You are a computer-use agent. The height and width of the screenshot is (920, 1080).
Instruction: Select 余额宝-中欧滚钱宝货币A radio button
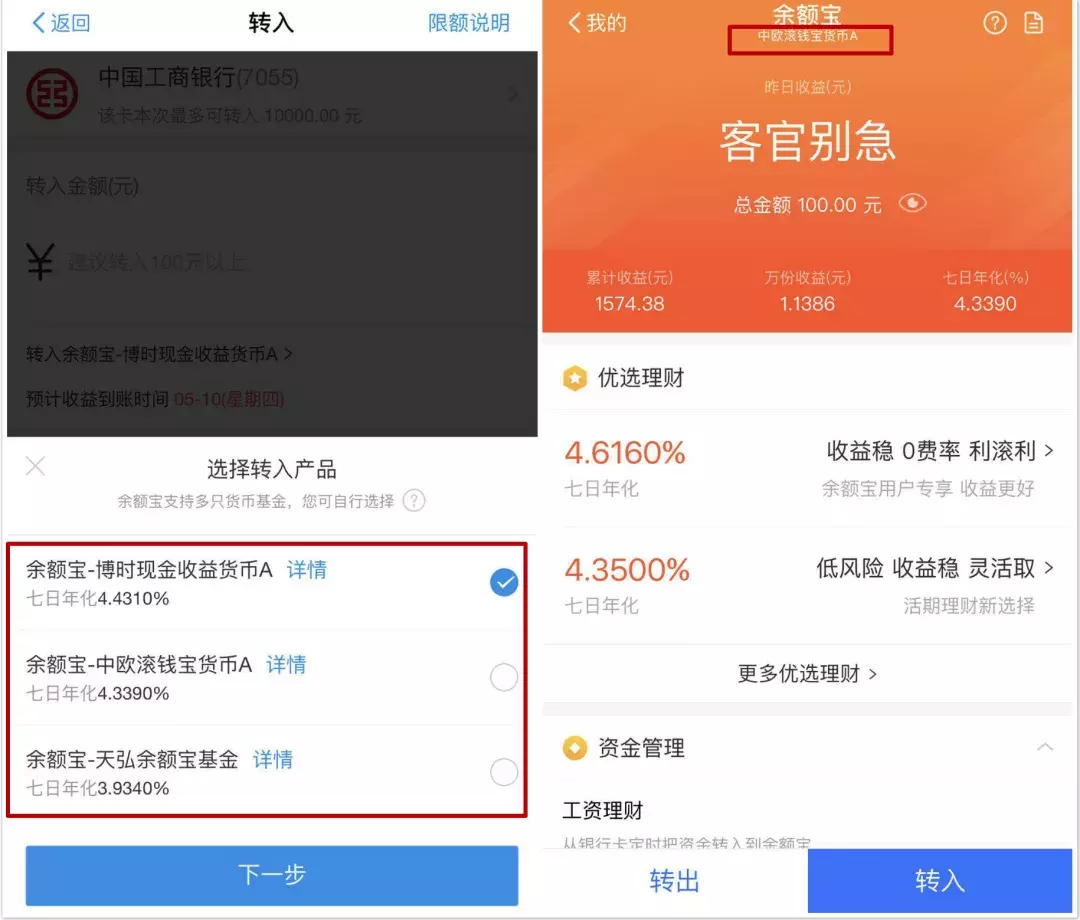[504, 678]
